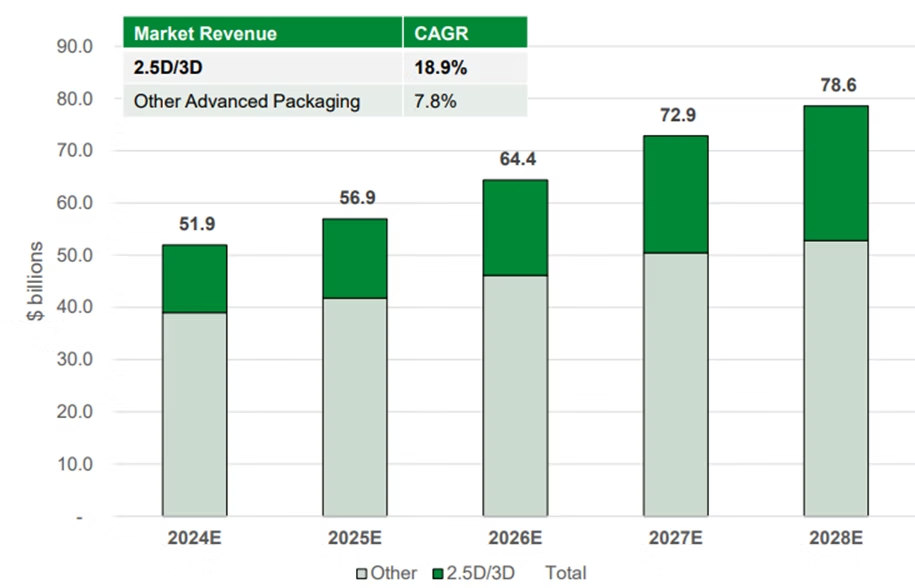This screenshot has height=588, width=915.
Task: Click the 2026E dark green bar segment
Action: coord(515,228)
